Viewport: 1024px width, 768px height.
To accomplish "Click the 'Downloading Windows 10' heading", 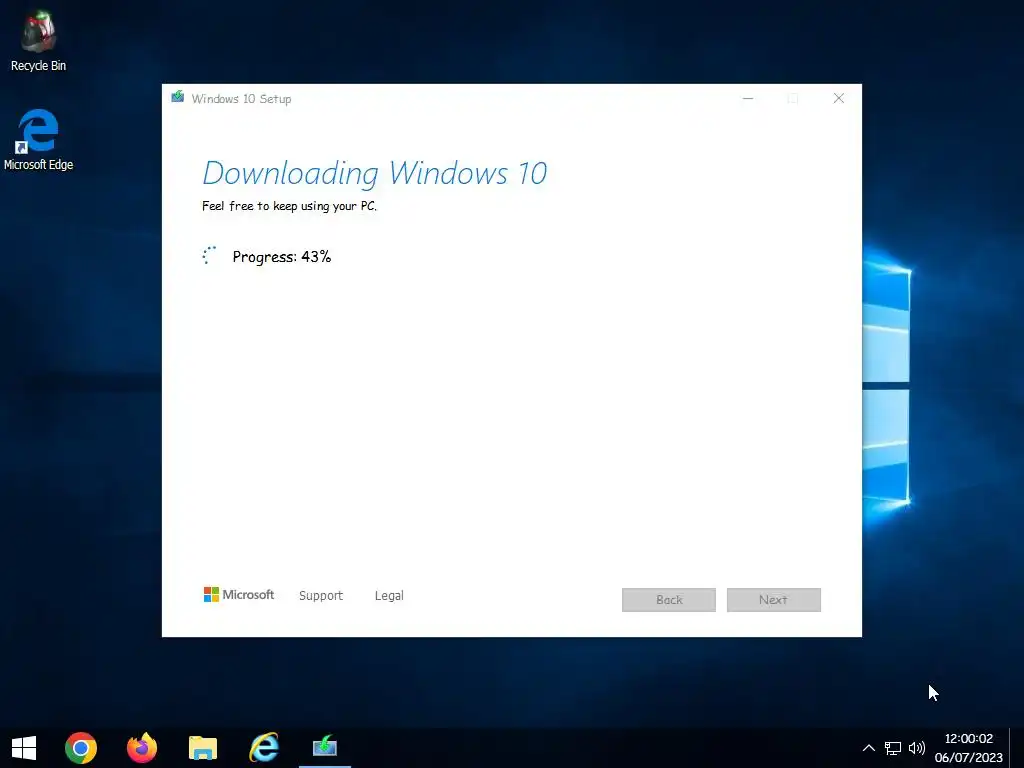I will (375, 174).
